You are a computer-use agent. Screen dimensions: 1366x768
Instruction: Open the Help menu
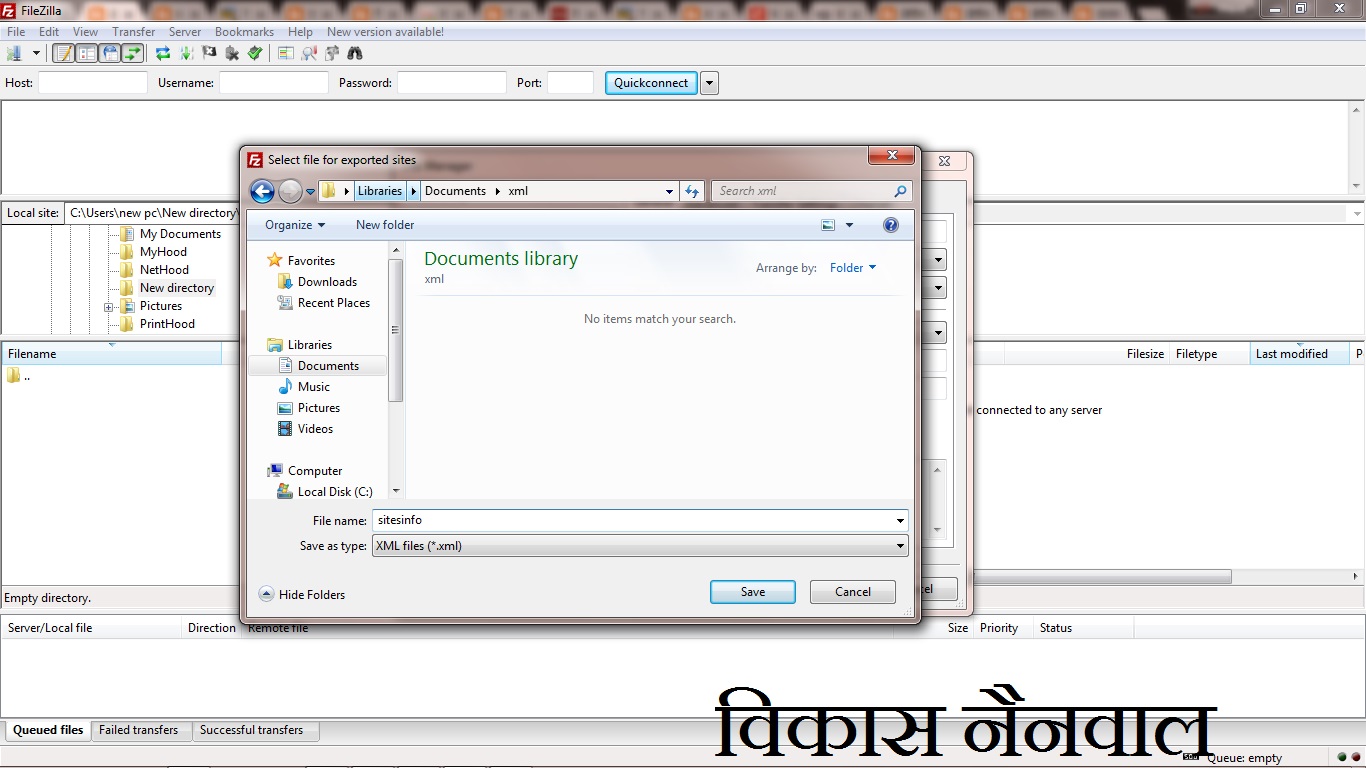tap(300, 32)
